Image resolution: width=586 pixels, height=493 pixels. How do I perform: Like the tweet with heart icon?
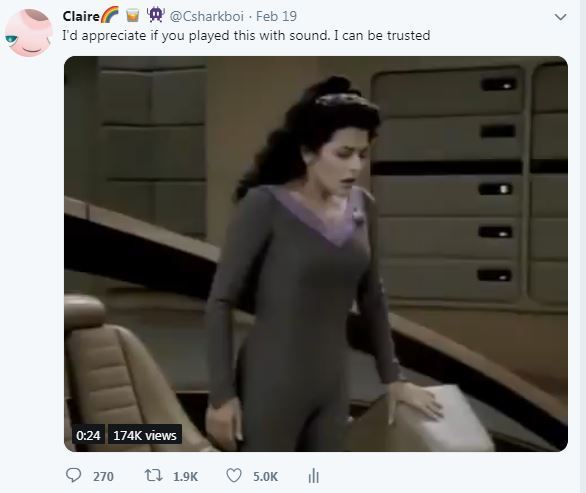(234, 475)
